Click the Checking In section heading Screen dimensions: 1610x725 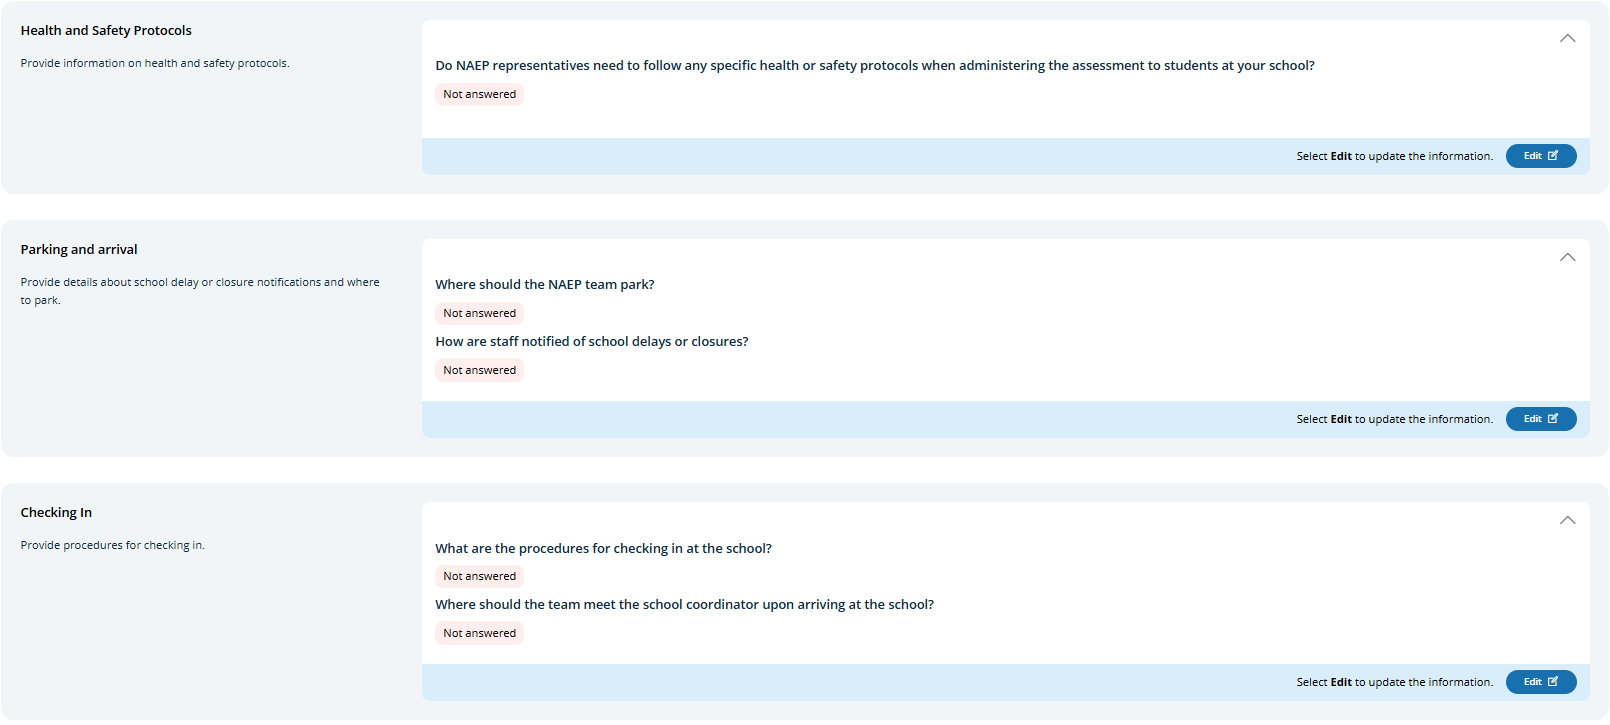[56, 513]
